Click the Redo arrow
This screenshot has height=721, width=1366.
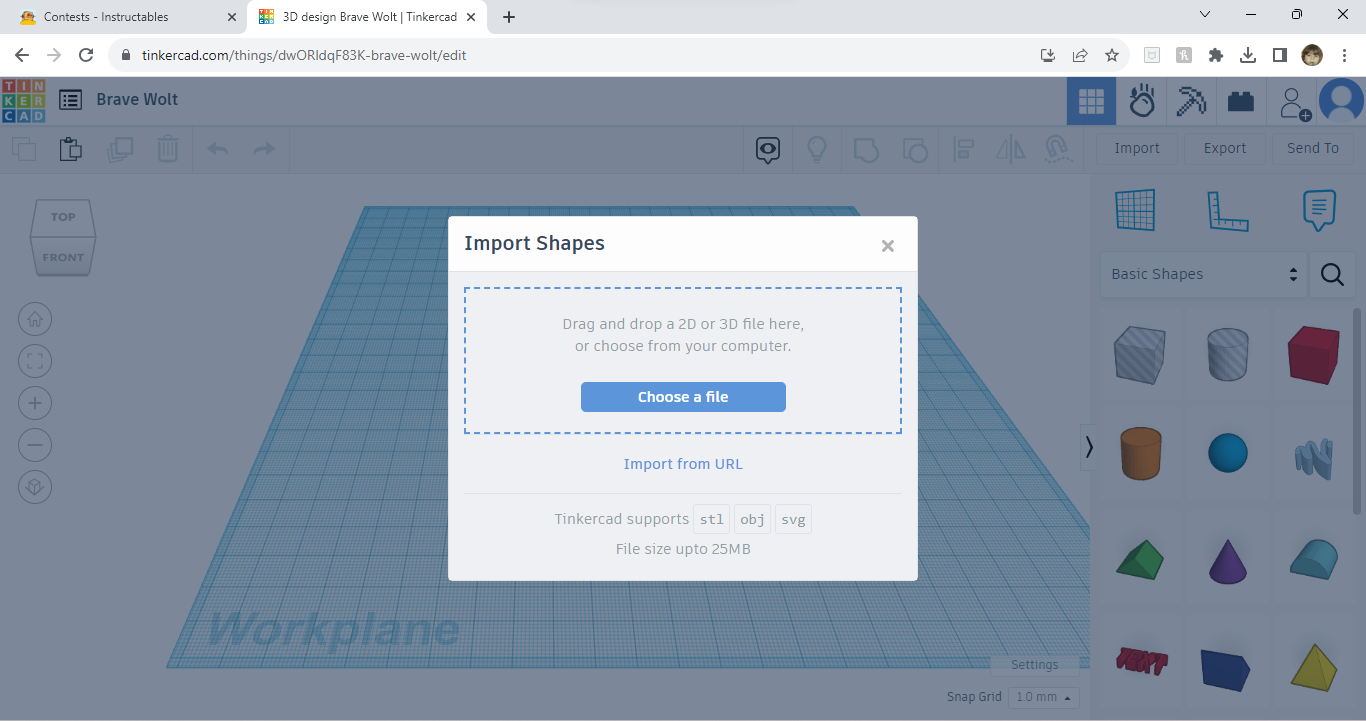[x=264, y=150]
